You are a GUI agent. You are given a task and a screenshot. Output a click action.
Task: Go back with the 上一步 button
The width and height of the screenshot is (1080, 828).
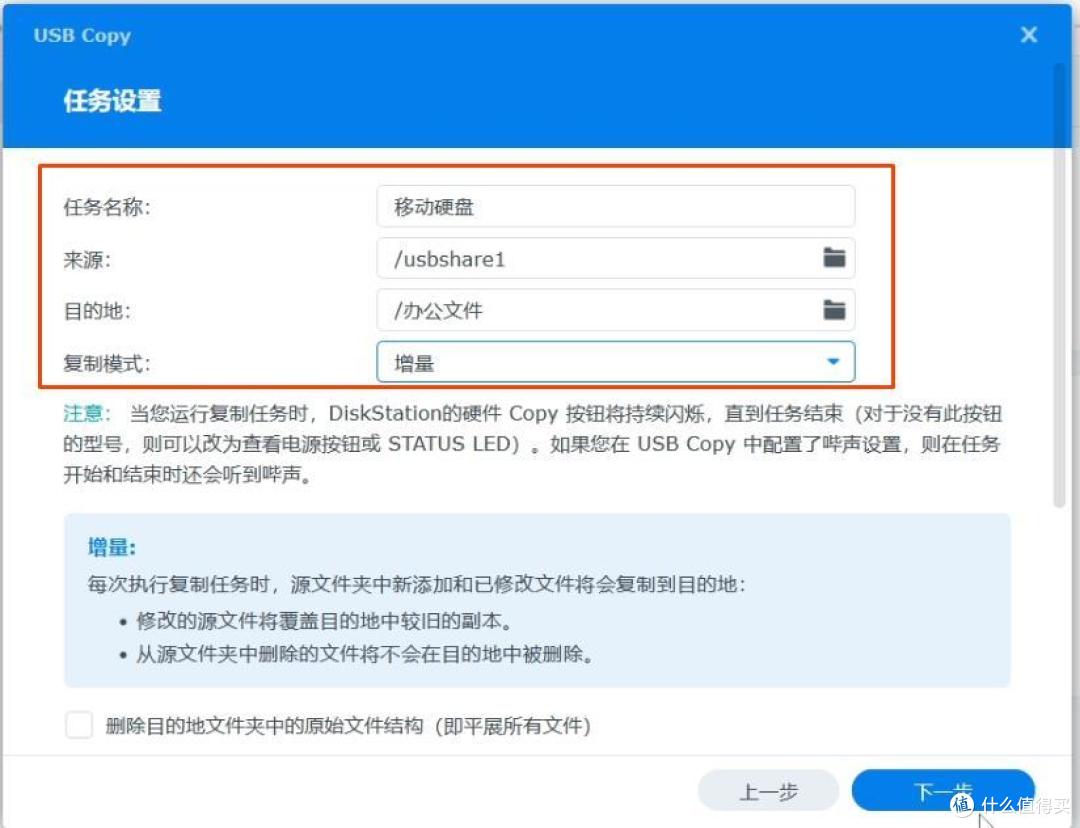coord(768,791)
